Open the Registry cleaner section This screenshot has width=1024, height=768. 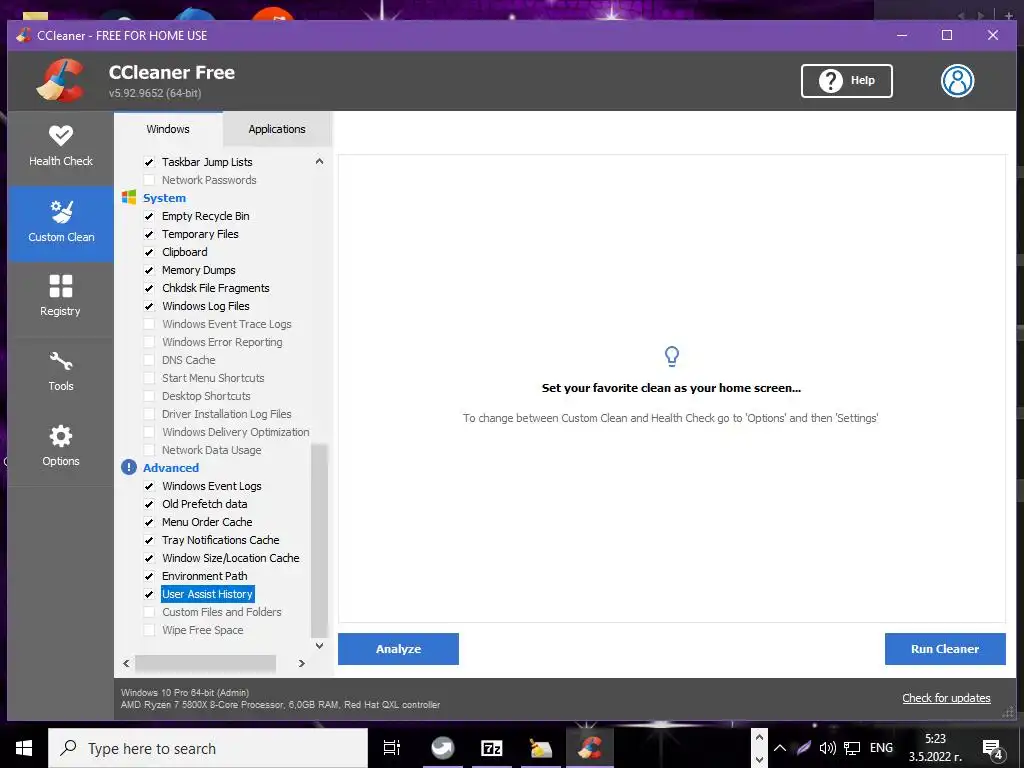click(x=61, y=297)
